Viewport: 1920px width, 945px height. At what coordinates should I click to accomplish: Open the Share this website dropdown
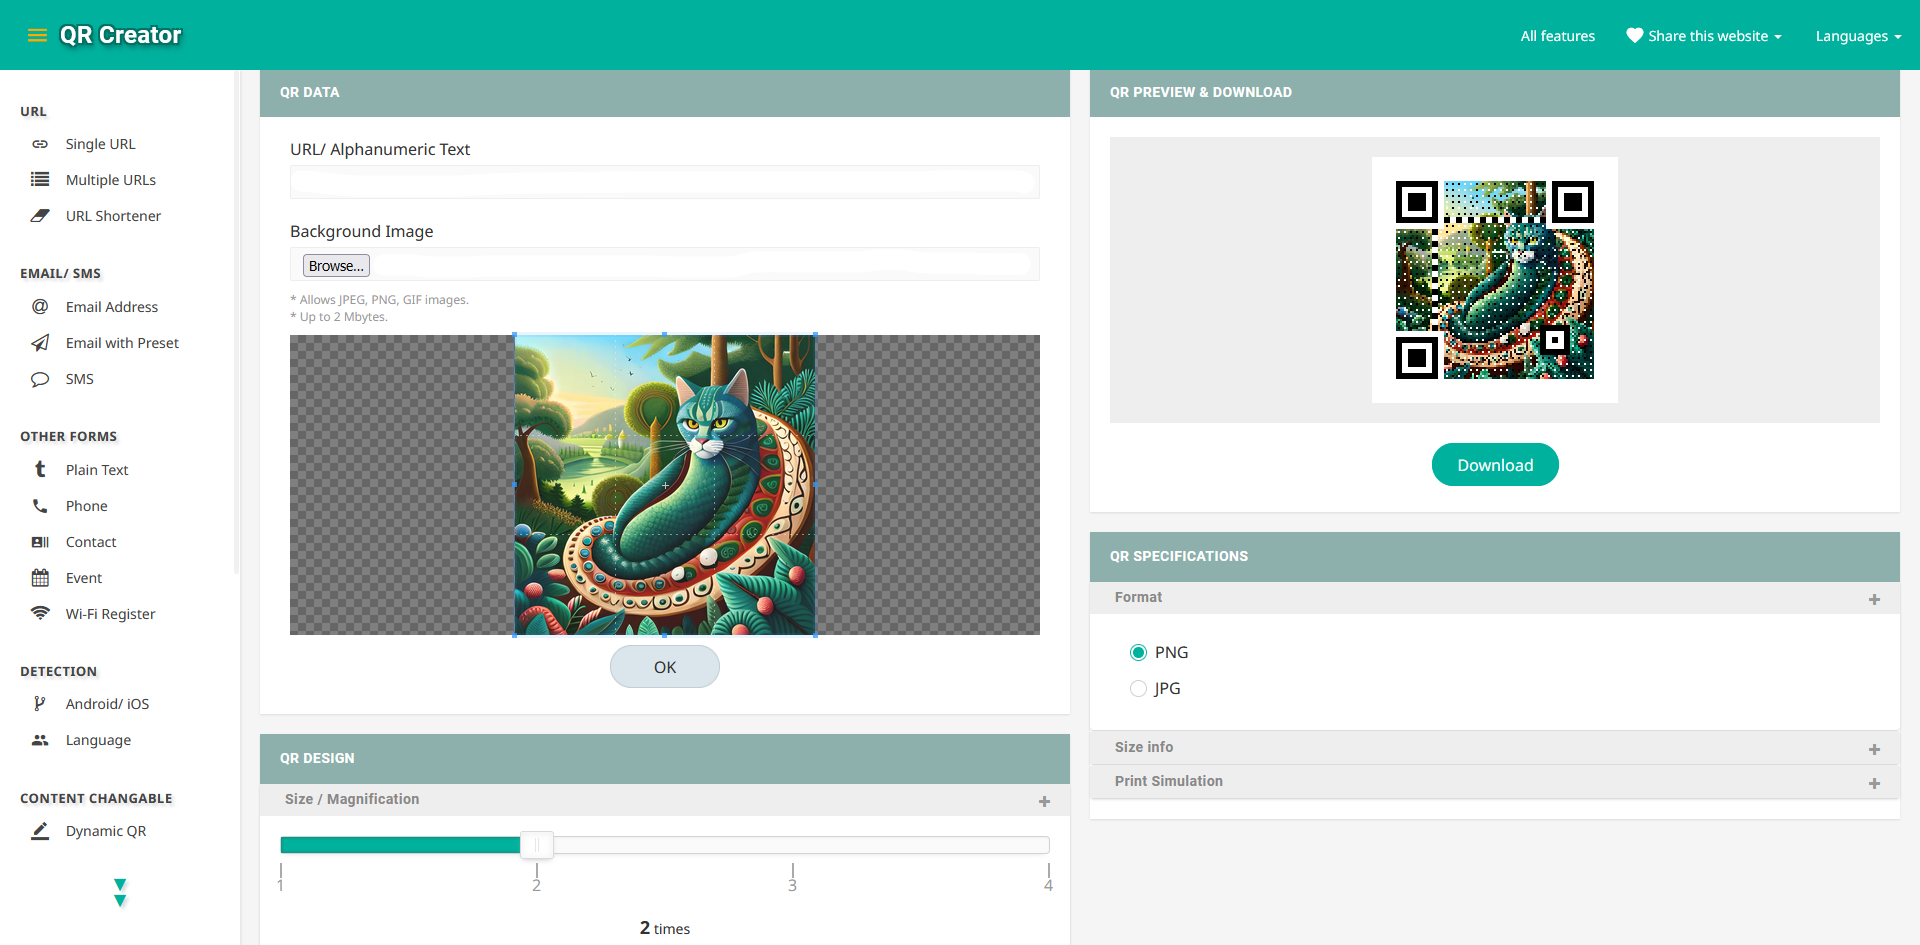[1704, 36]
